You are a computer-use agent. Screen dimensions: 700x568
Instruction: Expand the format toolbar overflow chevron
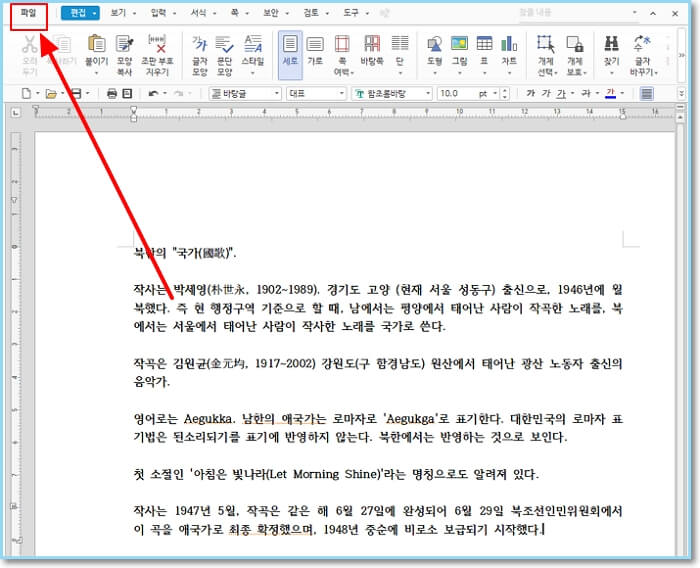coord(681,93)
